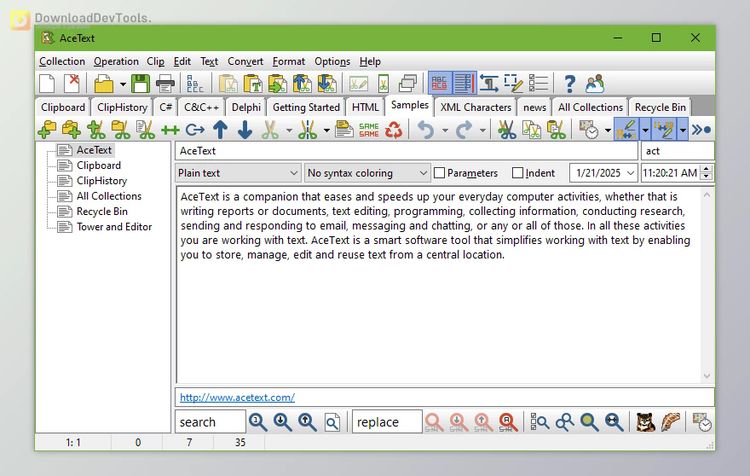Click the close collection icon with red X
Viewport: 750px width, 476px height.
(x=72, y=84)
